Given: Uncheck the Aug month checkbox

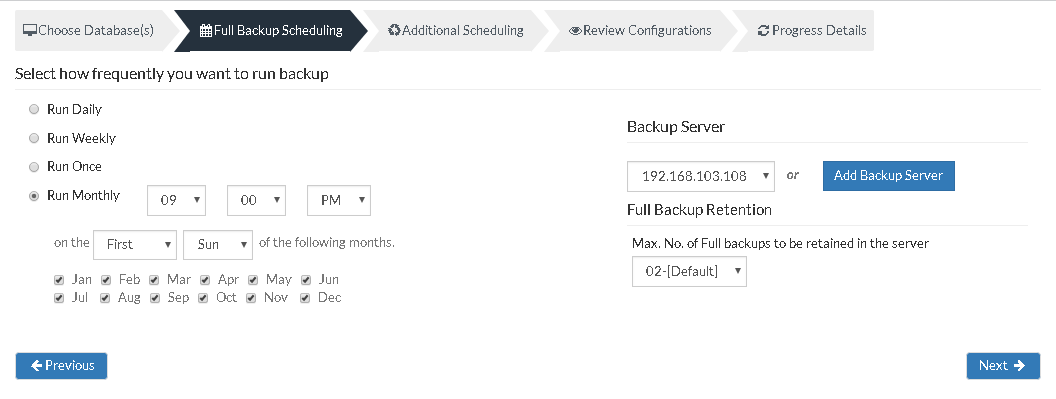Looking at the screenshot, I should [105, 298].
